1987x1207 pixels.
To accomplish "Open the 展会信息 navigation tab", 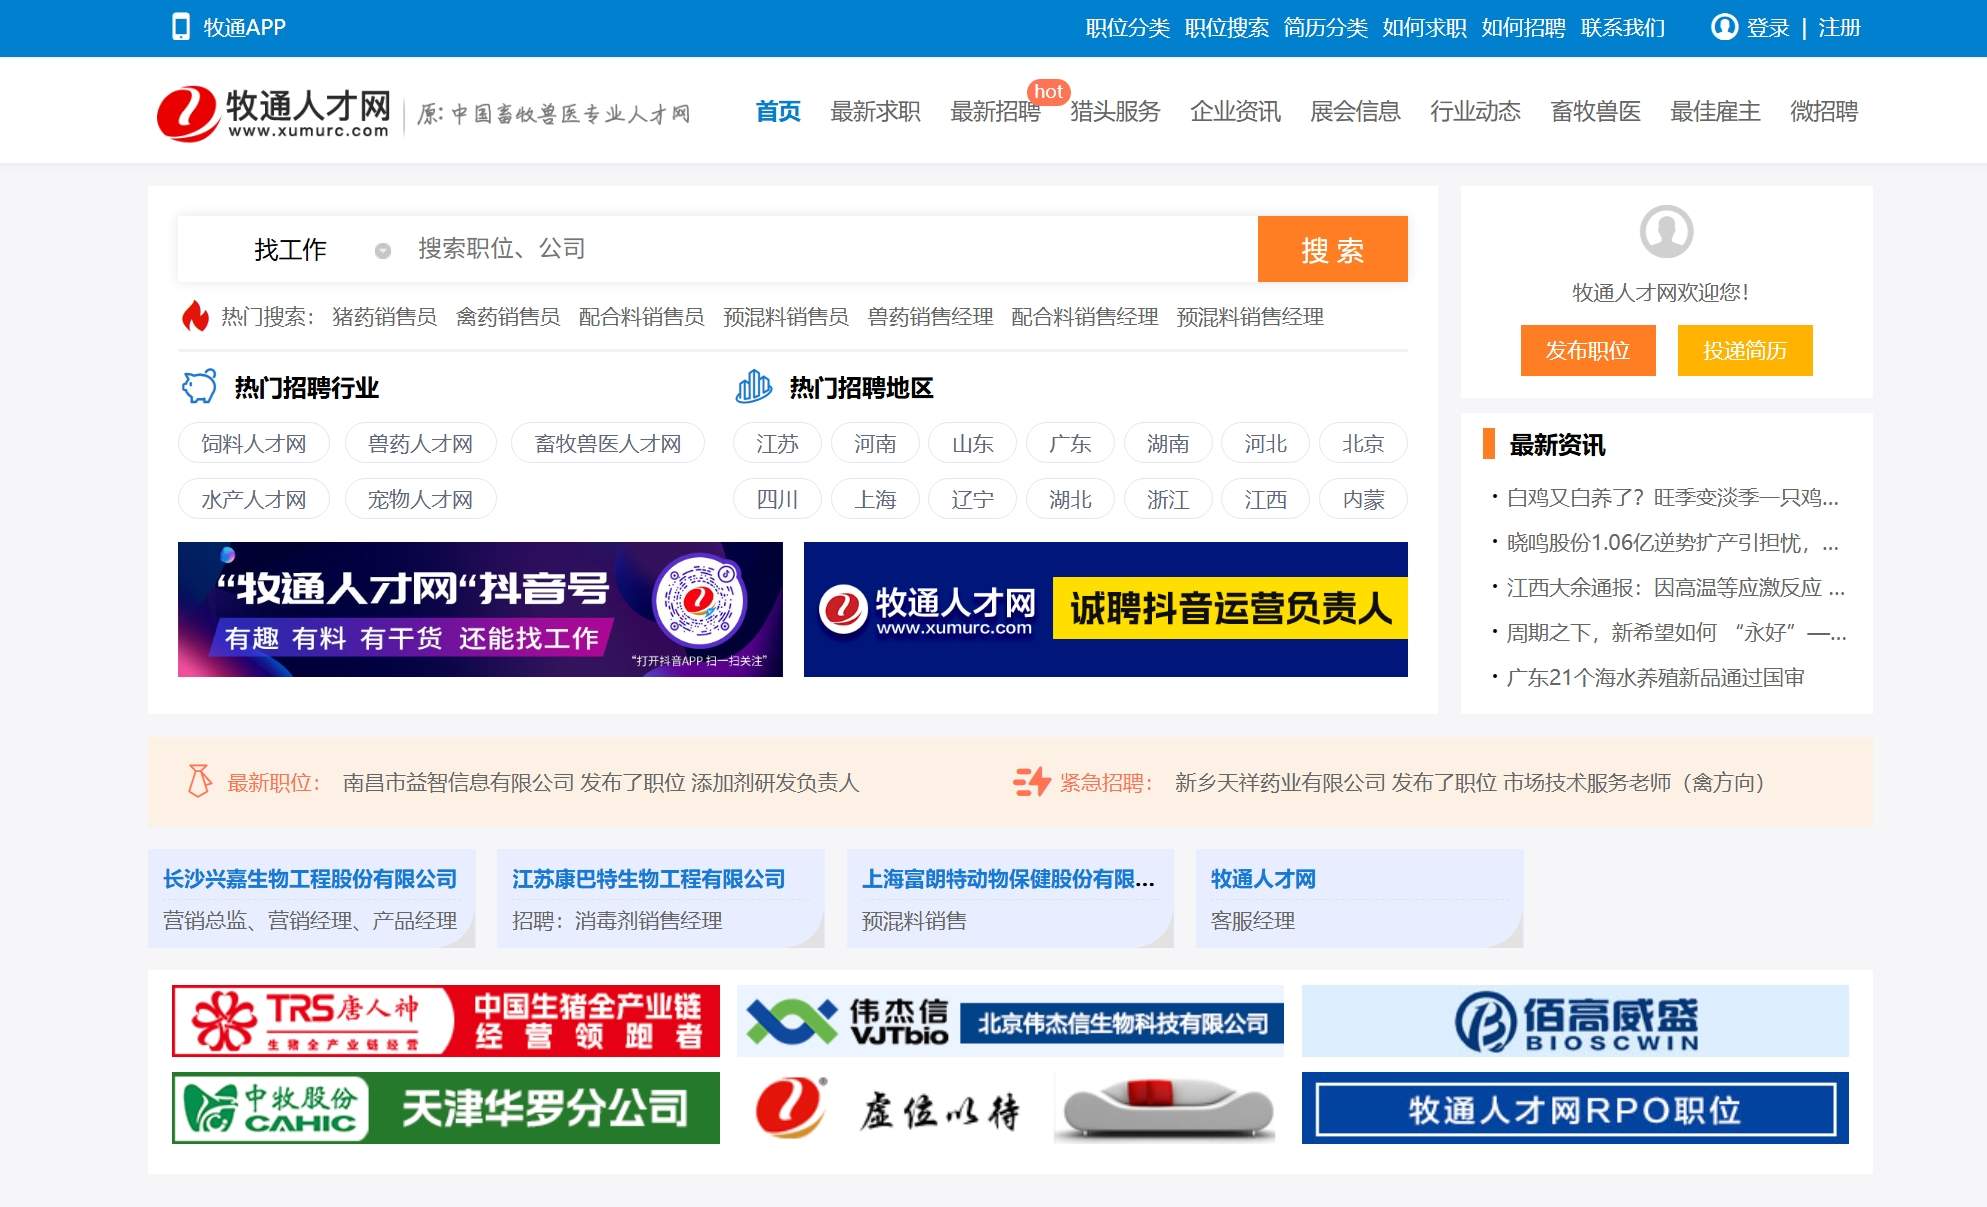I will click(1355, 111).
